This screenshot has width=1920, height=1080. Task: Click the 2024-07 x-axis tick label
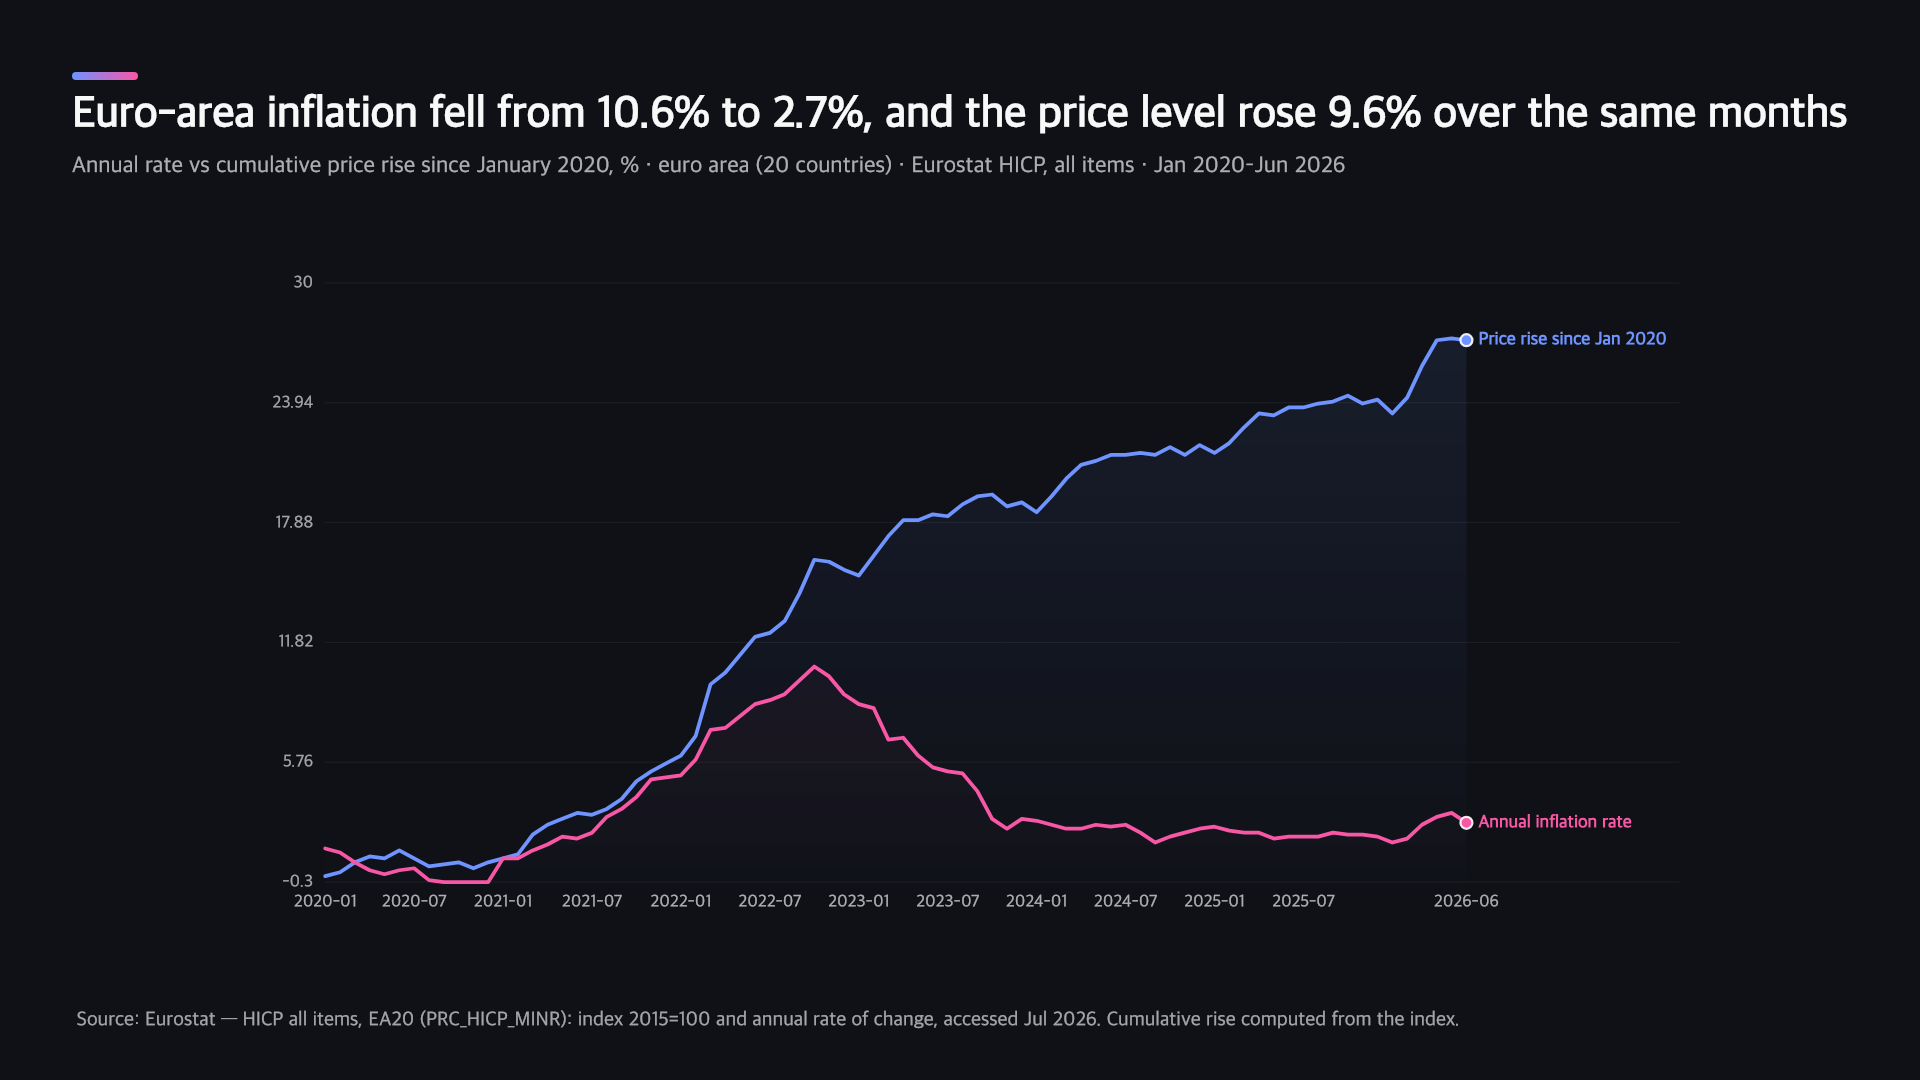[1126, 901]
